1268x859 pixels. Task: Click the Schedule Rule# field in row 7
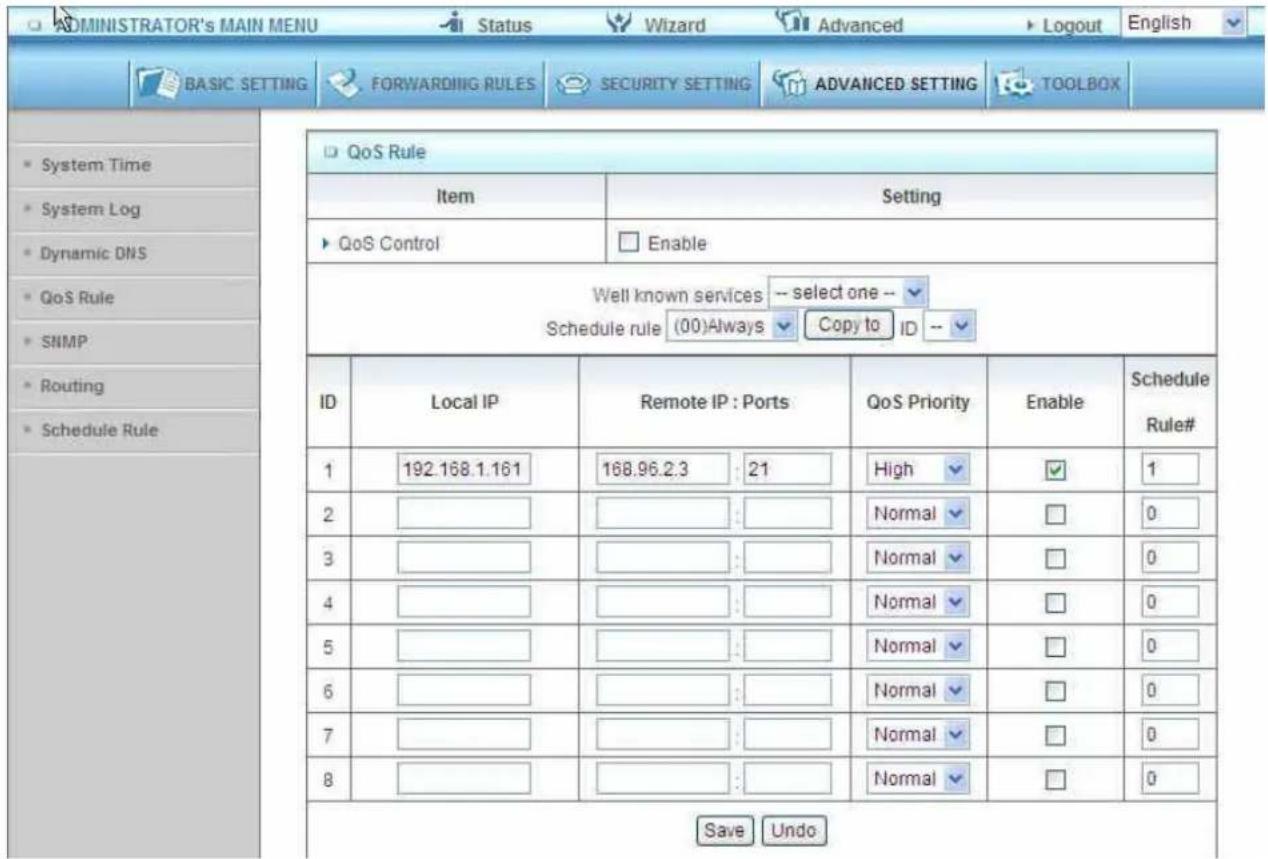[1170, 737]
